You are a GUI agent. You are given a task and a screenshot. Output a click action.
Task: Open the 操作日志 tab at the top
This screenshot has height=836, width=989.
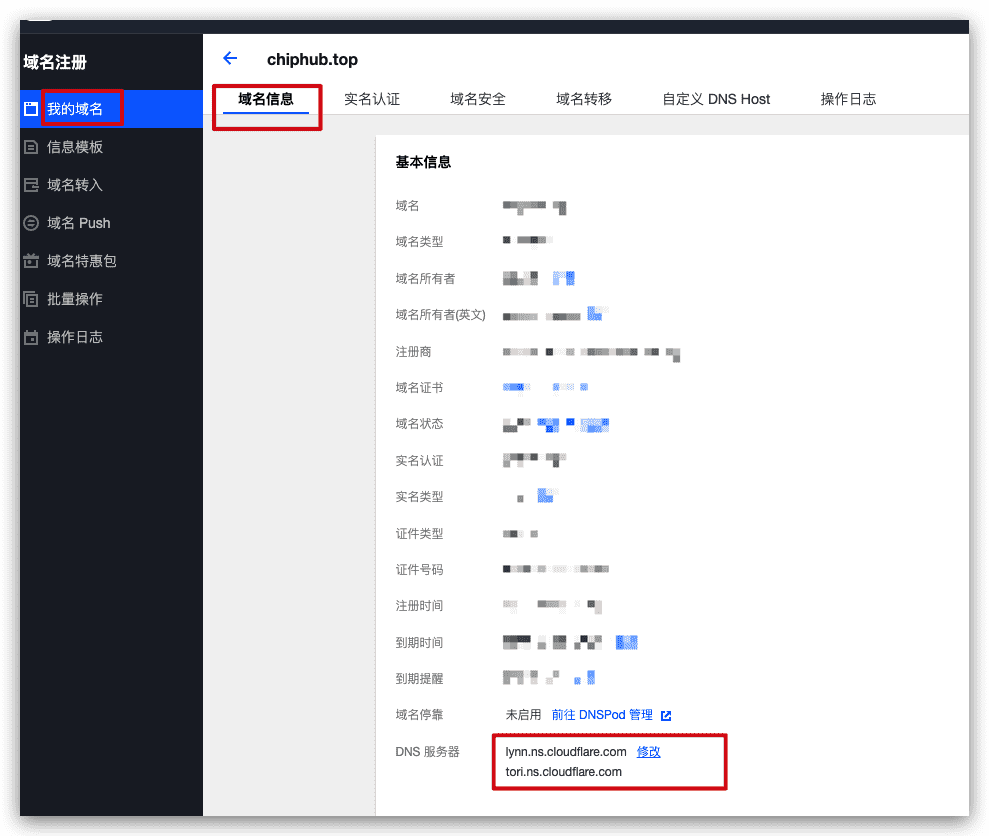(848, 99)
